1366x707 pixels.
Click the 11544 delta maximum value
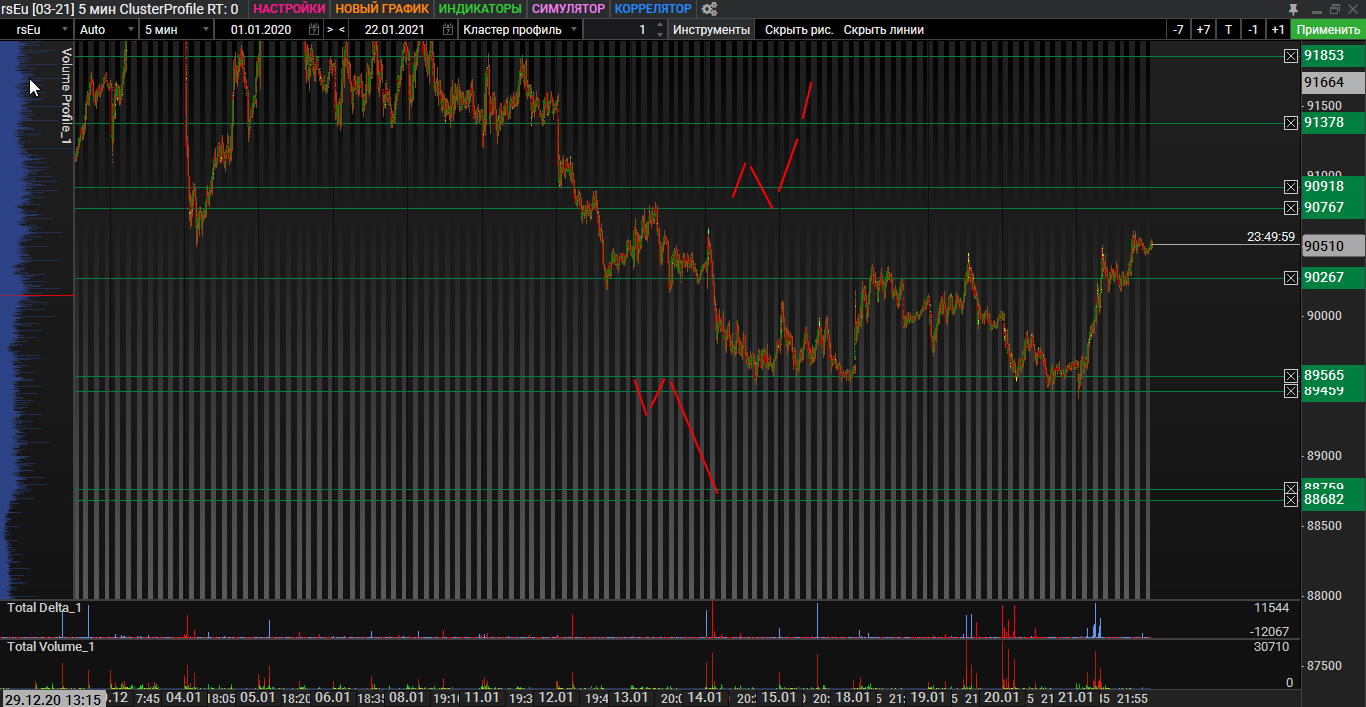tap(1271, 608)
